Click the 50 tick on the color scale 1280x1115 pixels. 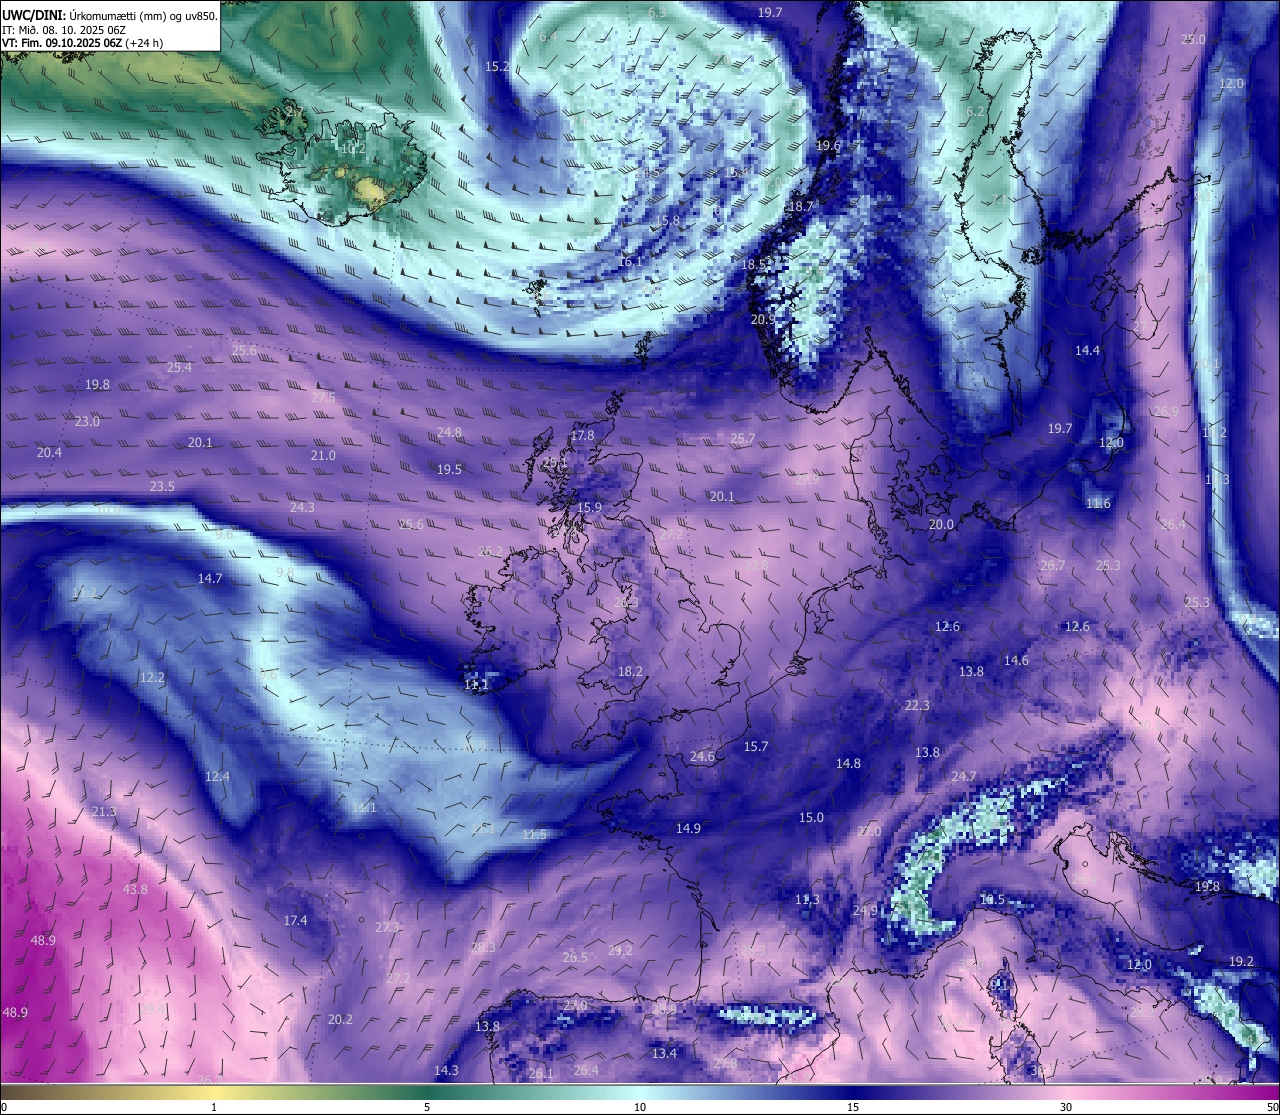pyautogui.click(x=1273, y=1107)
